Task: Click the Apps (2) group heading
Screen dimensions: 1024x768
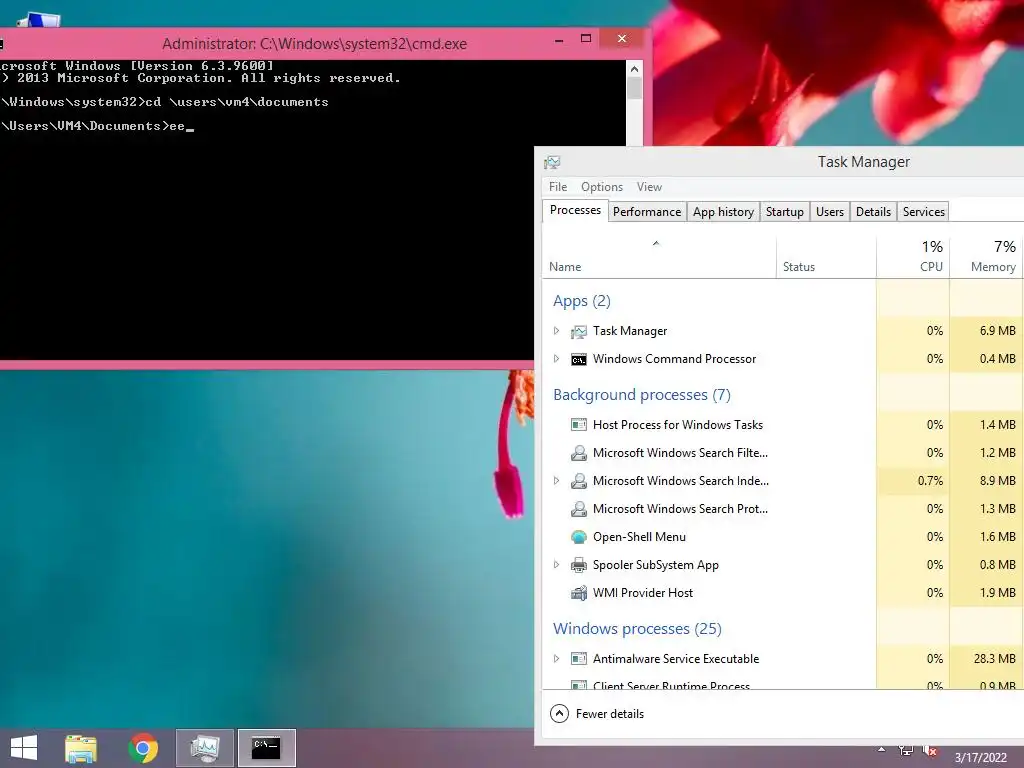Action: [582, 301]
